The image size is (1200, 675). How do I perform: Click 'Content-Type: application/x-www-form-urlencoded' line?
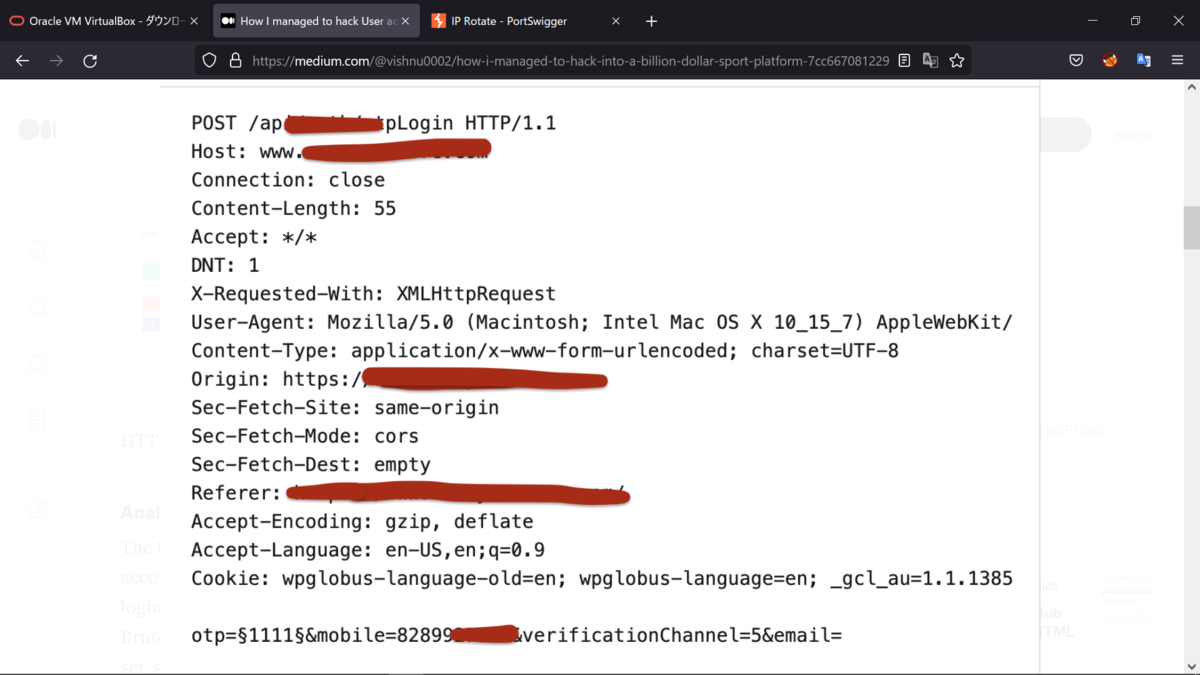(545, 351)
